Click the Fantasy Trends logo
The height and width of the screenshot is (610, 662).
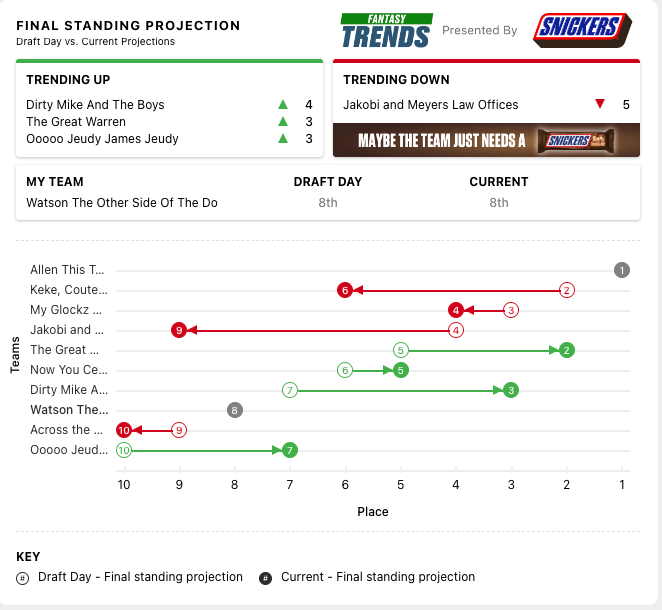tap(385, 31)
